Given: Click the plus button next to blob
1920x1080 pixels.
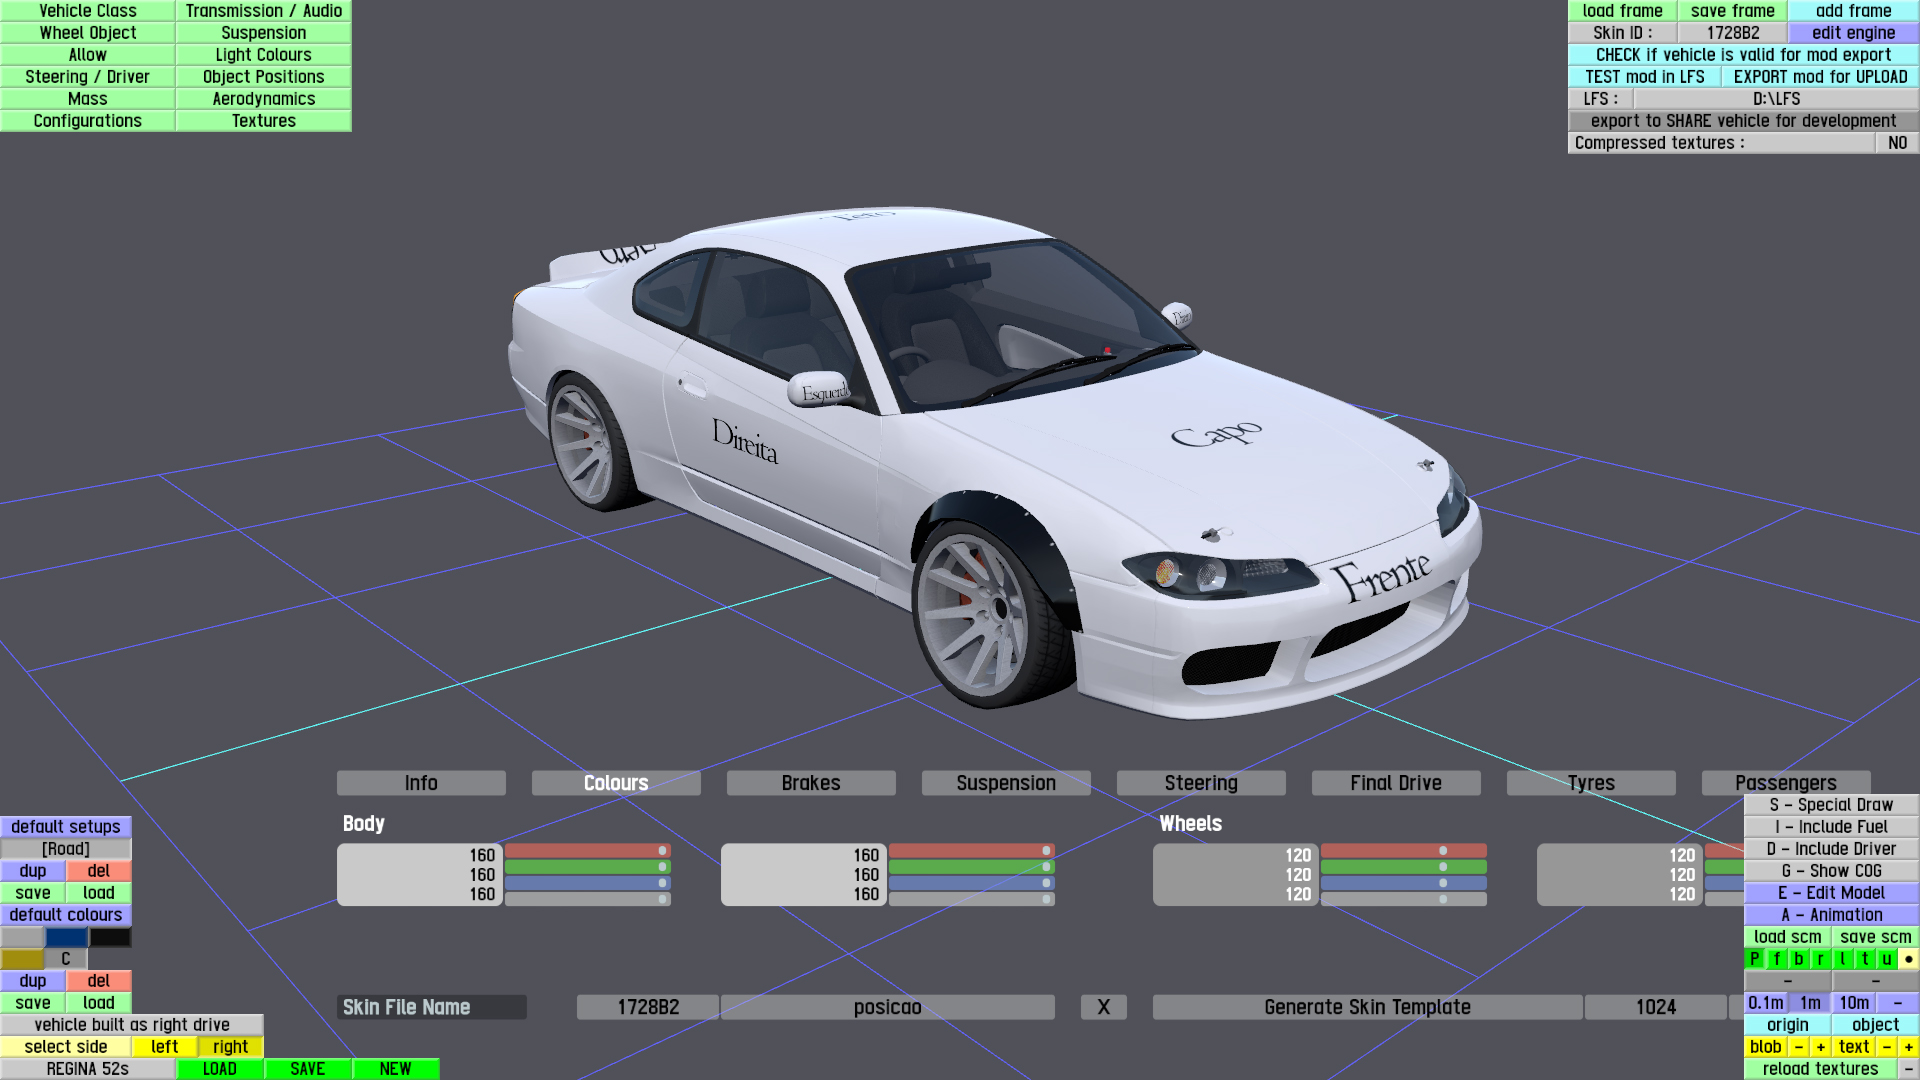Looking at the screenshot, I should pyautogui.click(x=1821, y=1047).
